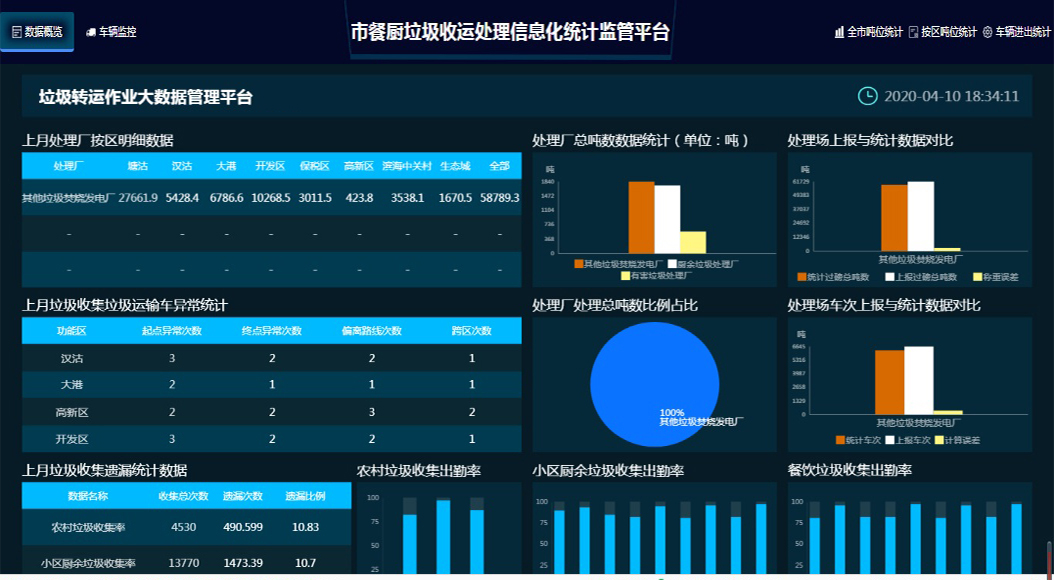Click the 遗漏比例 column header
This screenshot has height=580, width=1054.
(305, 496)
